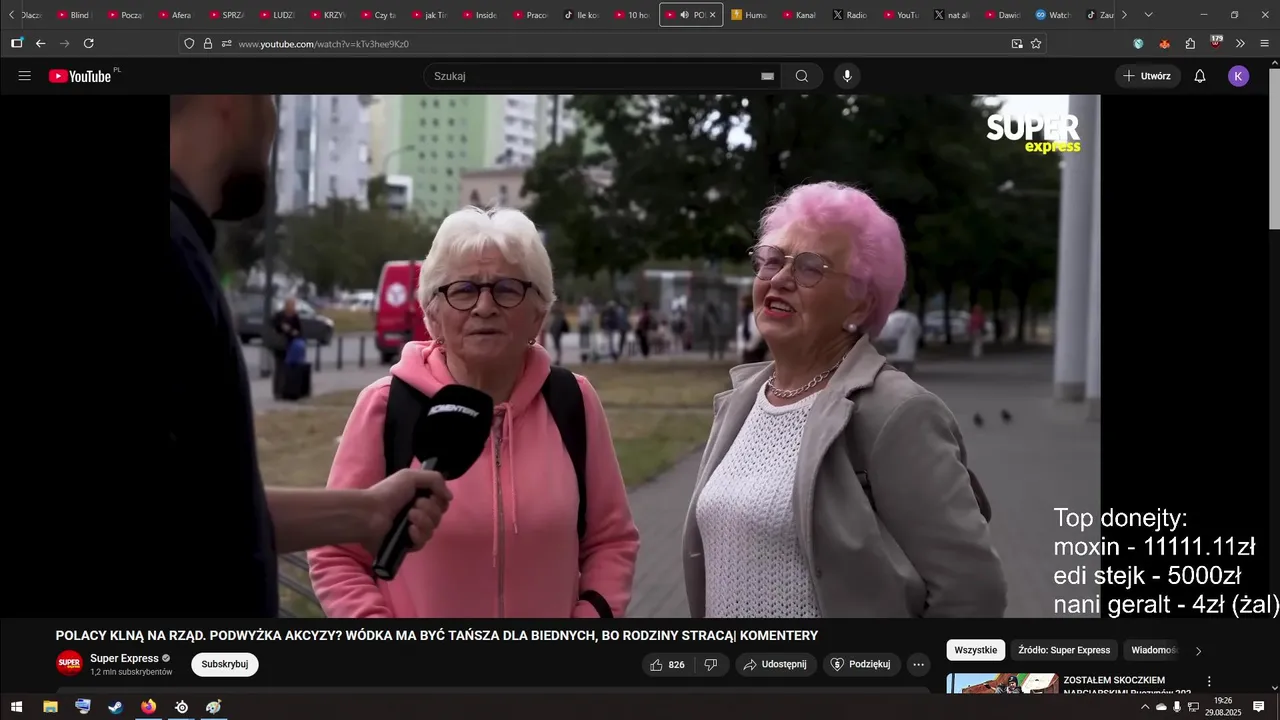Open the browser application menu

pyautogui.click(x=1264, y=43)
